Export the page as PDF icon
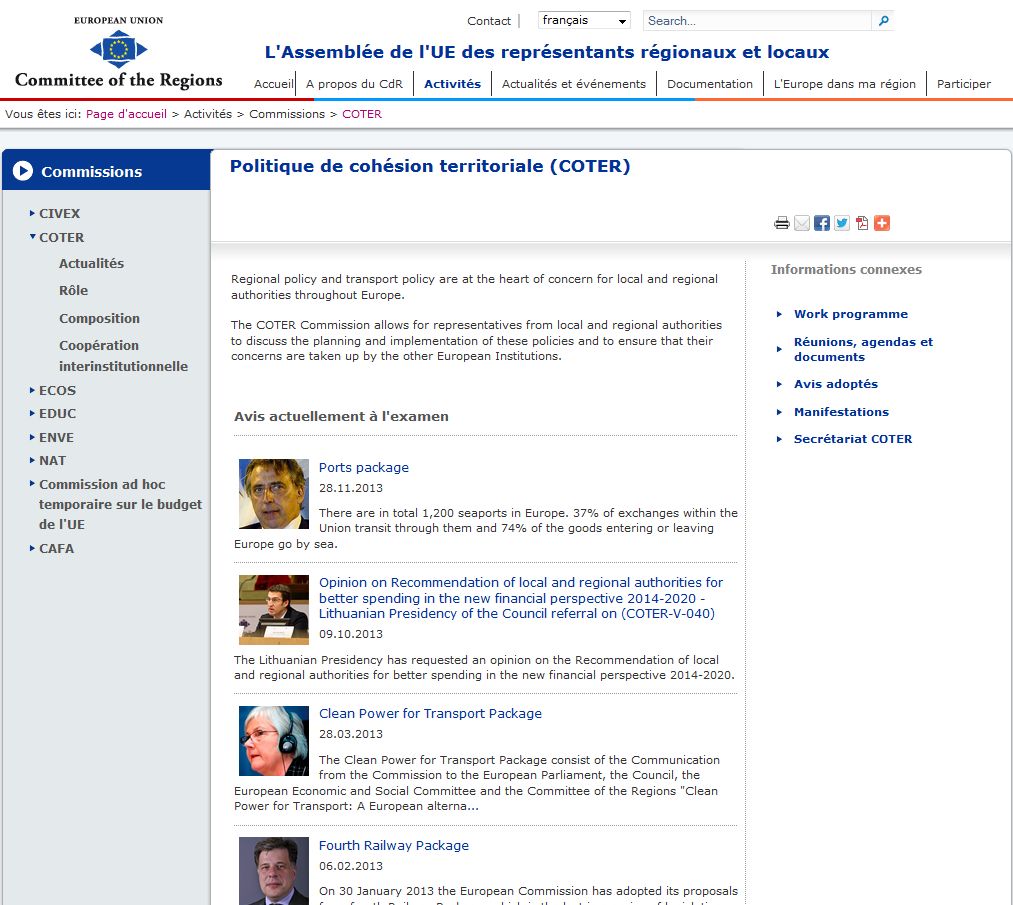Viewport: 1013px width, 905px height. (862, 224)
